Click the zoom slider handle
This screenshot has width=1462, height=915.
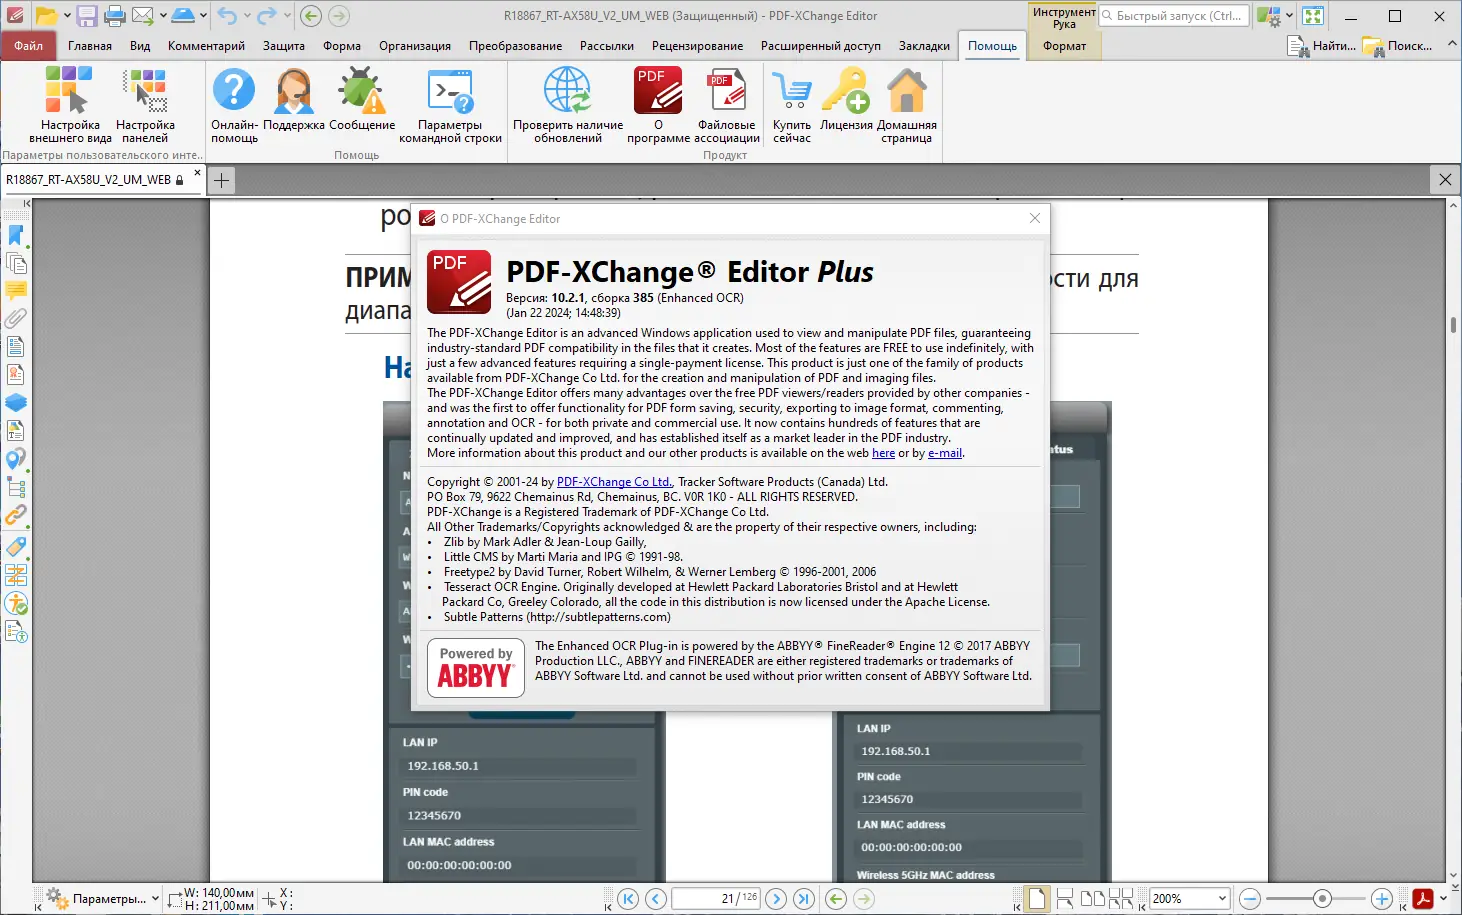[1322, 899]
